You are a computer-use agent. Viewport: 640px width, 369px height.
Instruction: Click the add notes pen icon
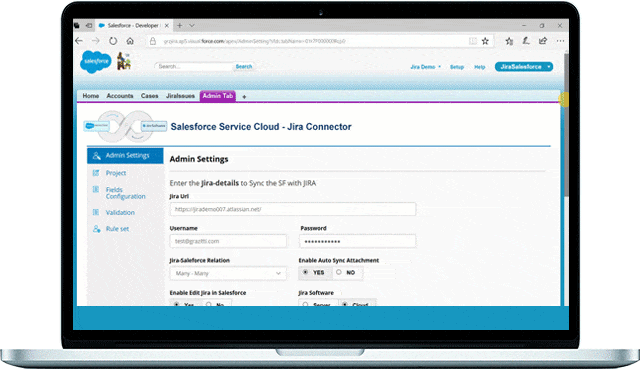tap(526, 41)
